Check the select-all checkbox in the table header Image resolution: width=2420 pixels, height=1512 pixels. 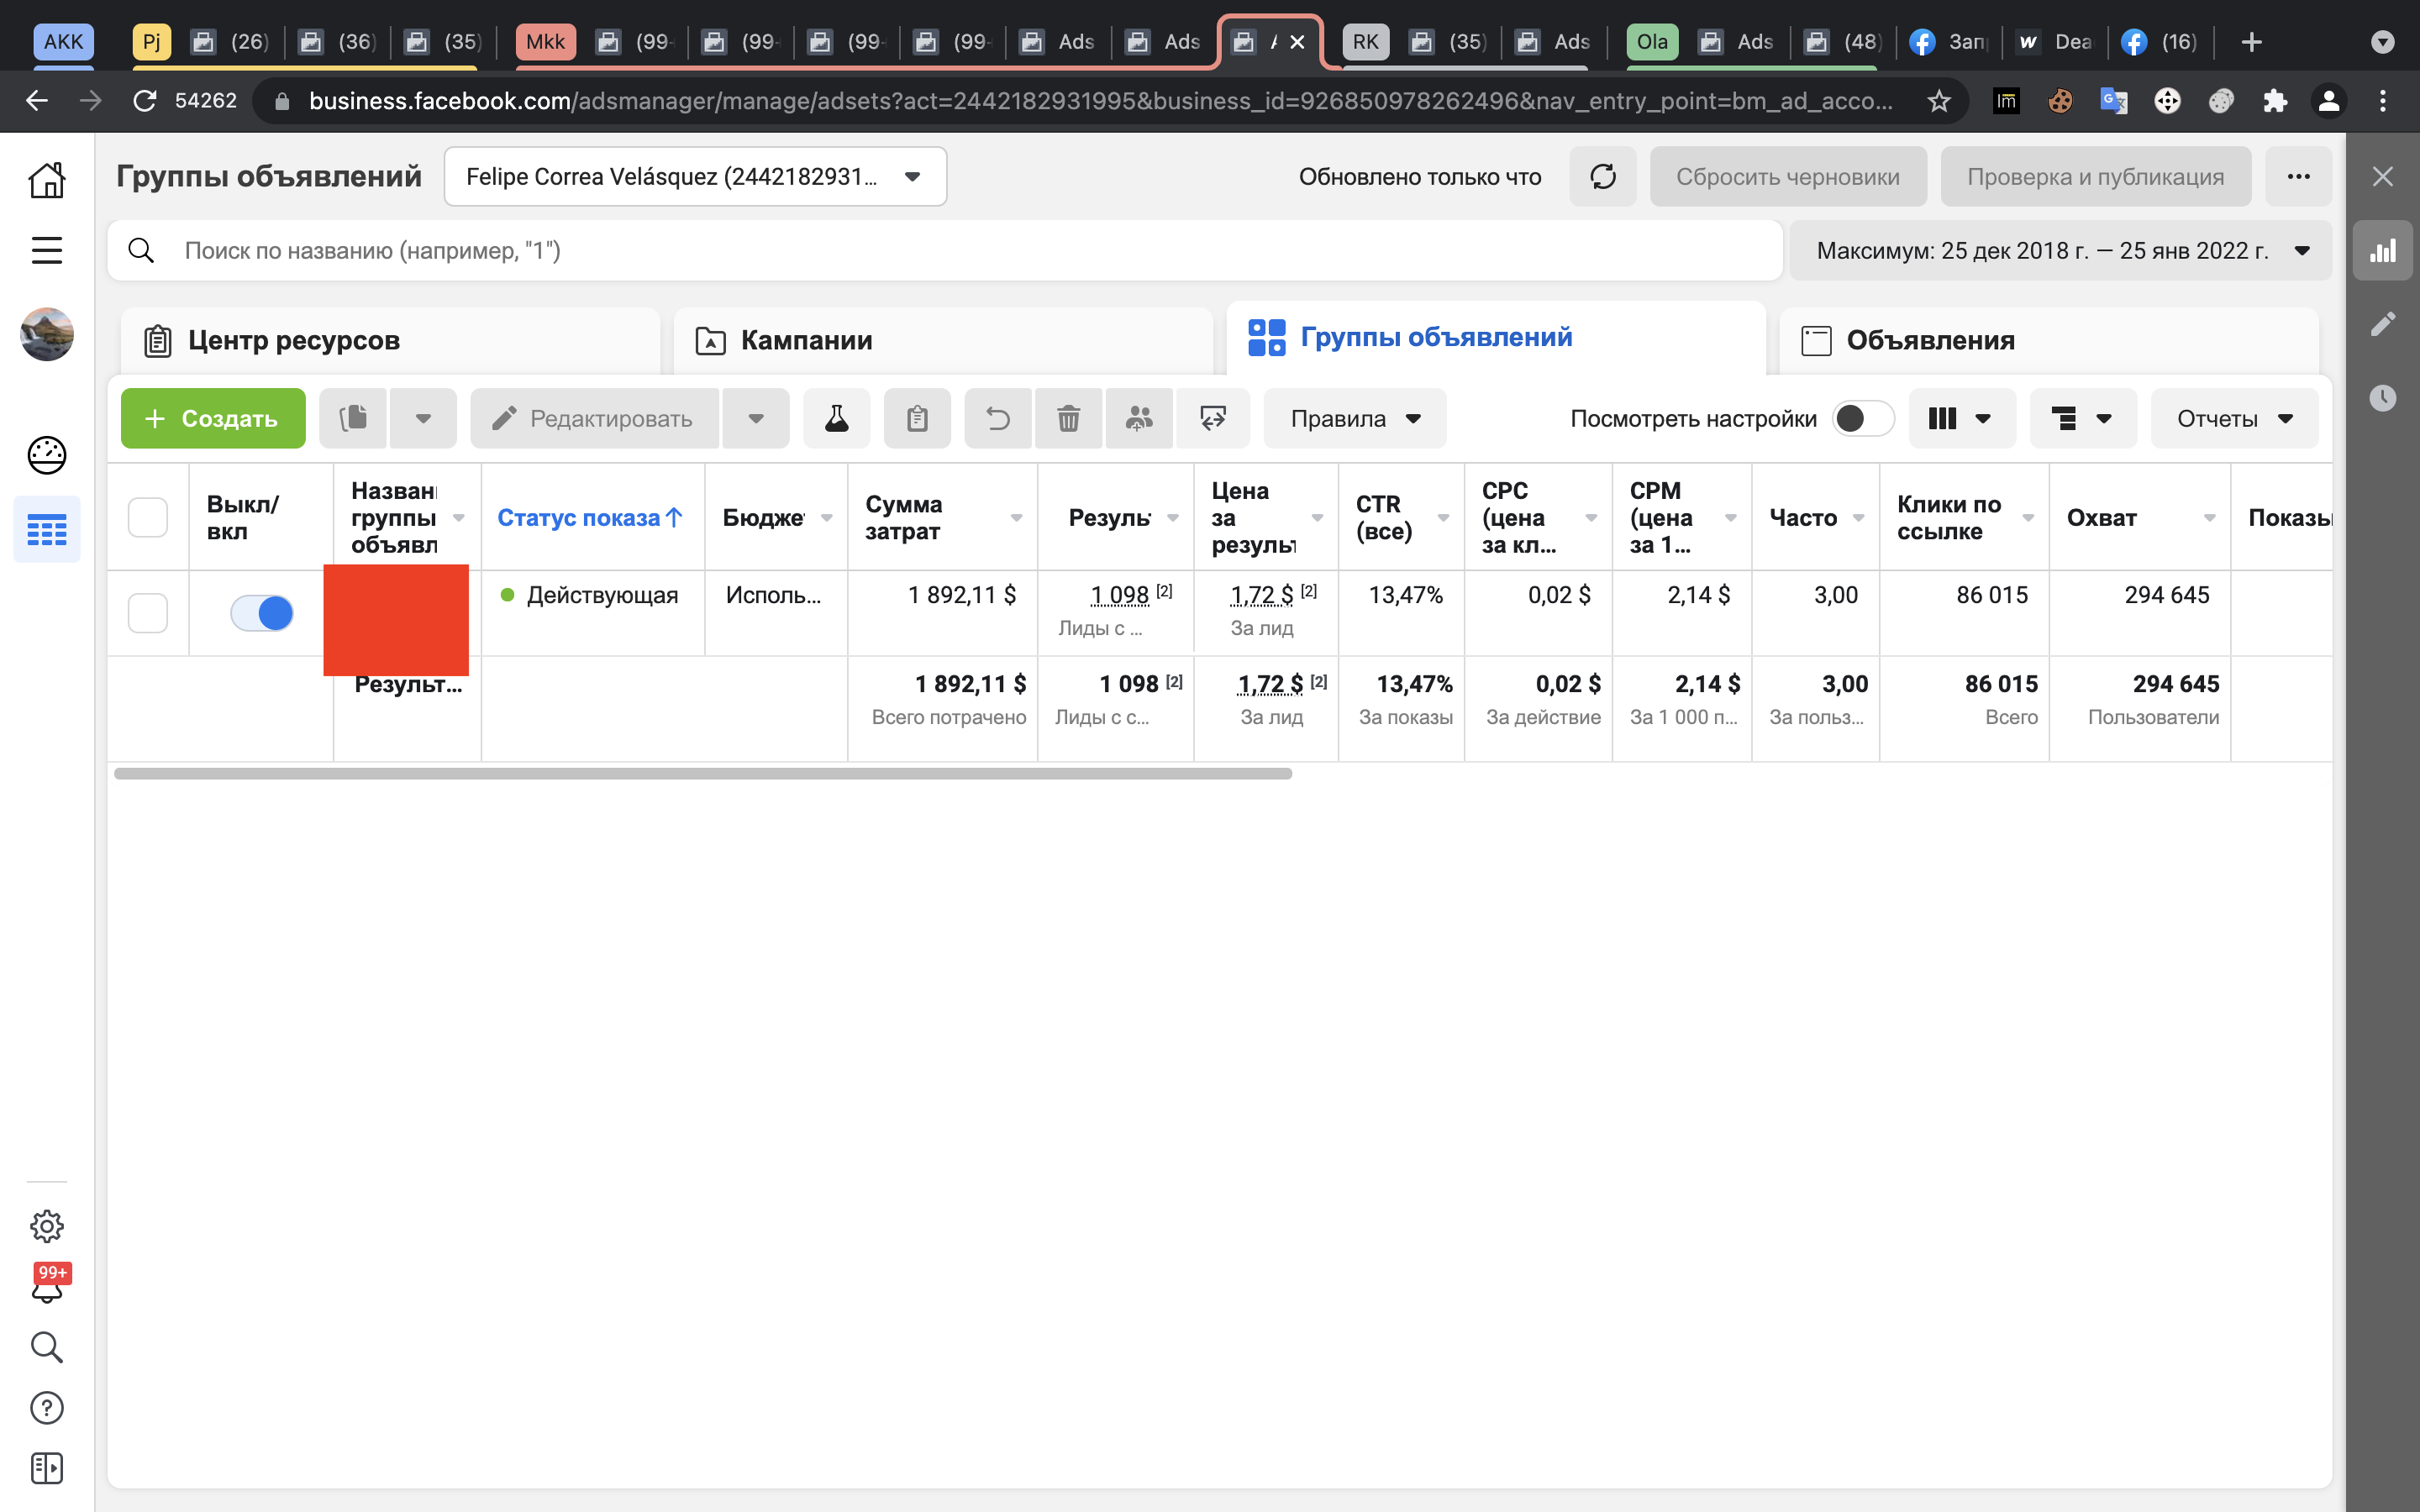click(148, 518)
